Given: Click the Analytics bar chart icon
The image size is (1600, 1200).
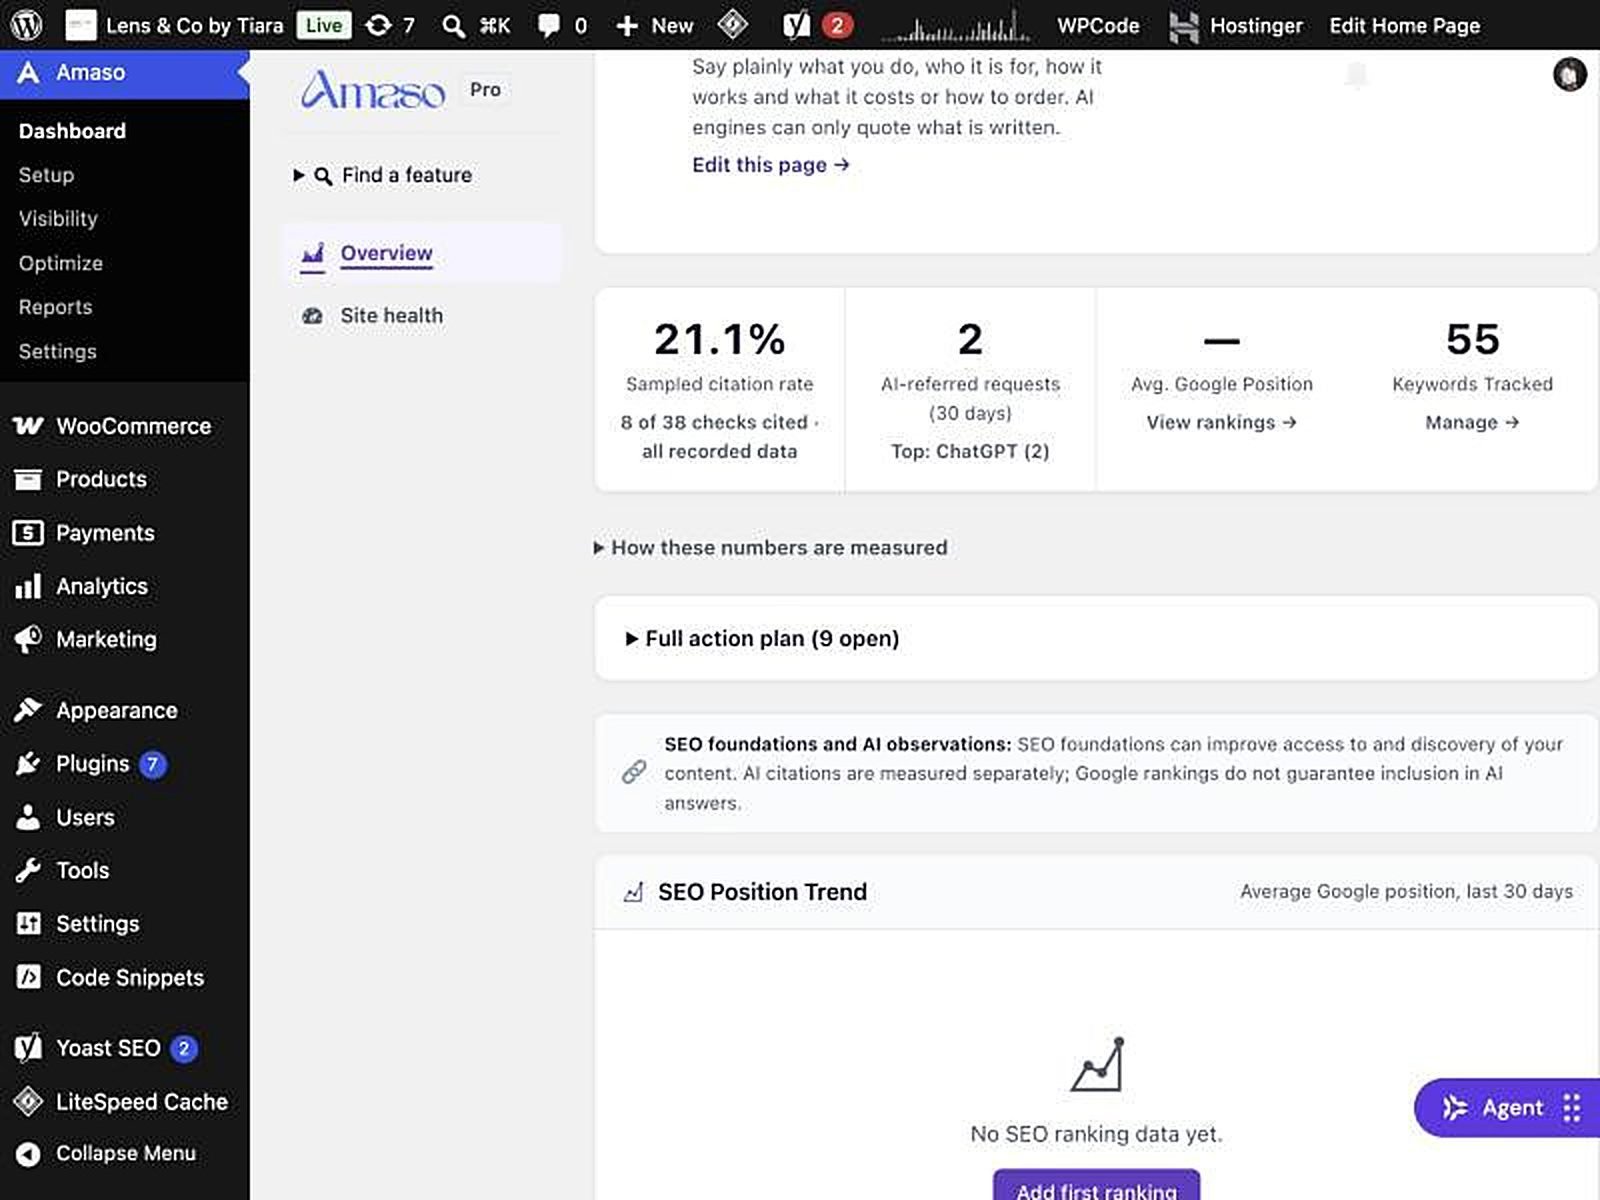Looking at the screenshot, I should pyautogui.click(x=28, y=586).
